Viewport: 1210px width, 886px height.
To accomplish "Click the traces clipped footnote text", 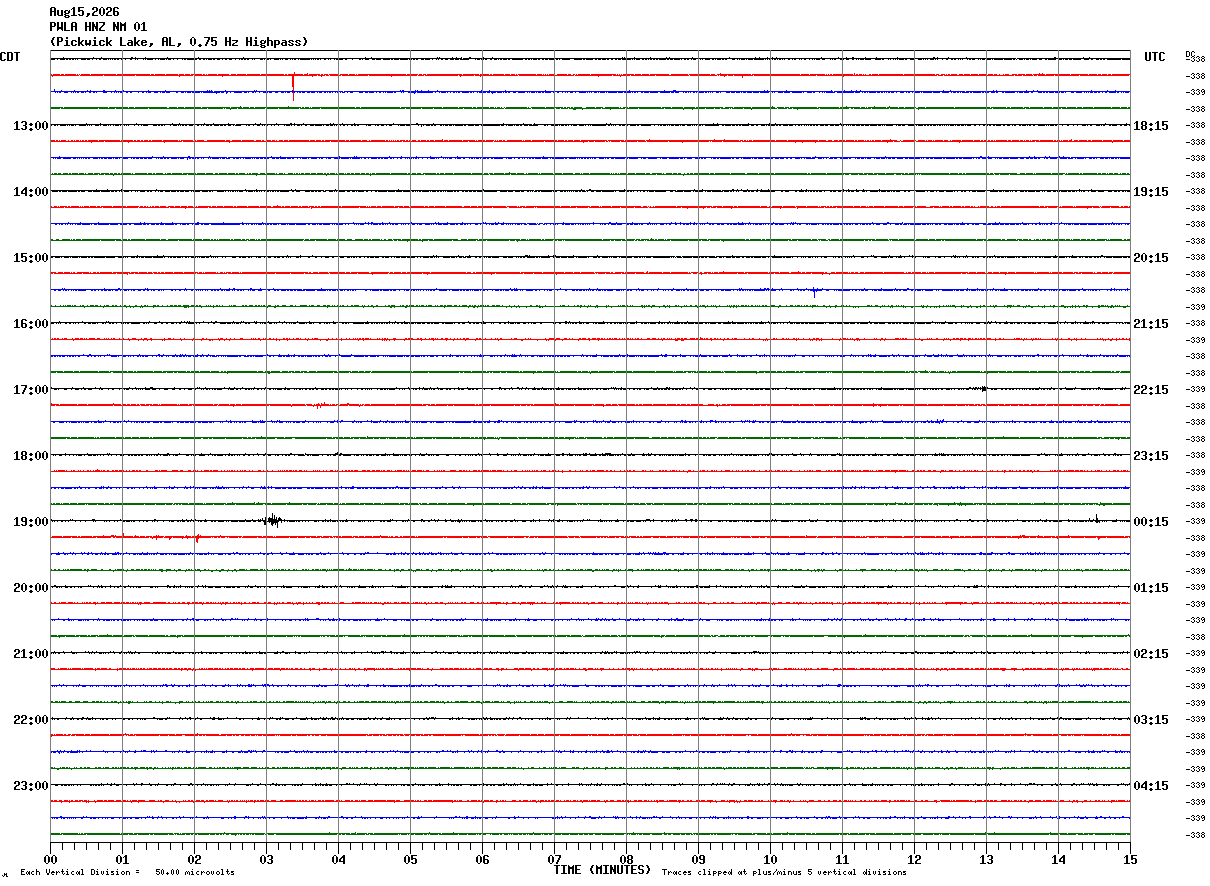I will [x=784, y=873].
